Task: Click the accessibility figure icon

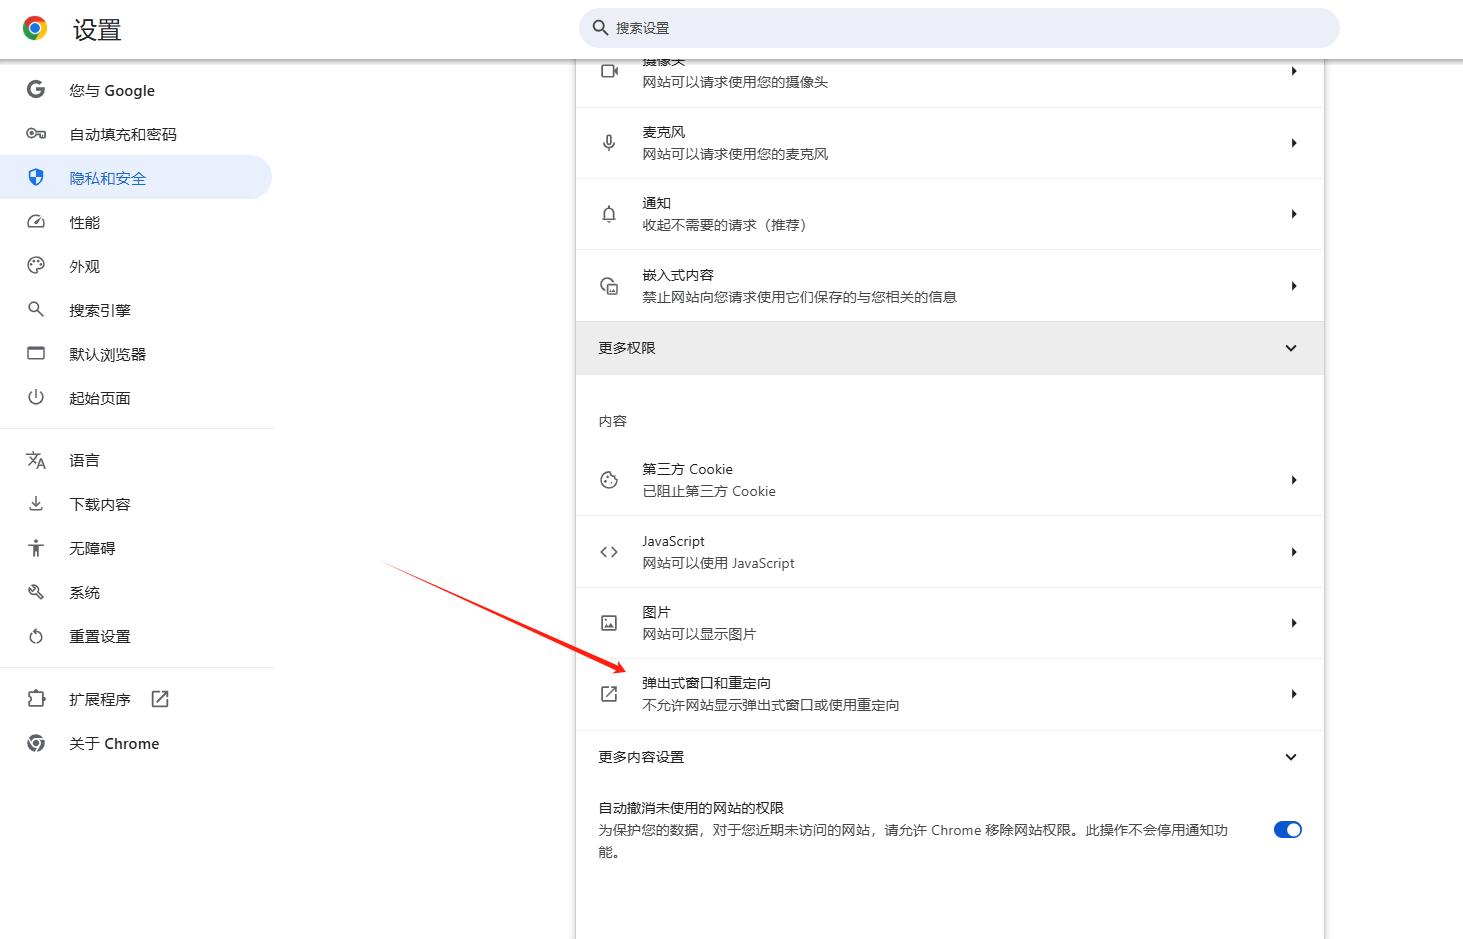Action: click(x=36, y=548)
